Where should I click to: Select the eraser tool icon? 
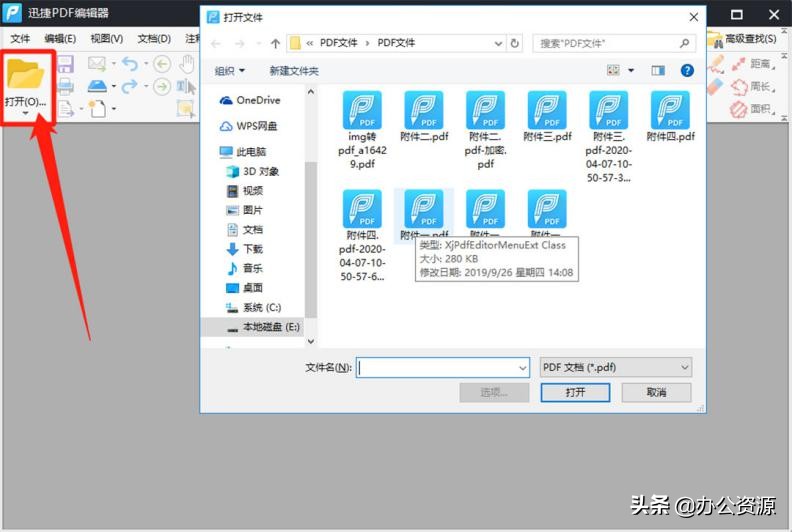(715, 86)
